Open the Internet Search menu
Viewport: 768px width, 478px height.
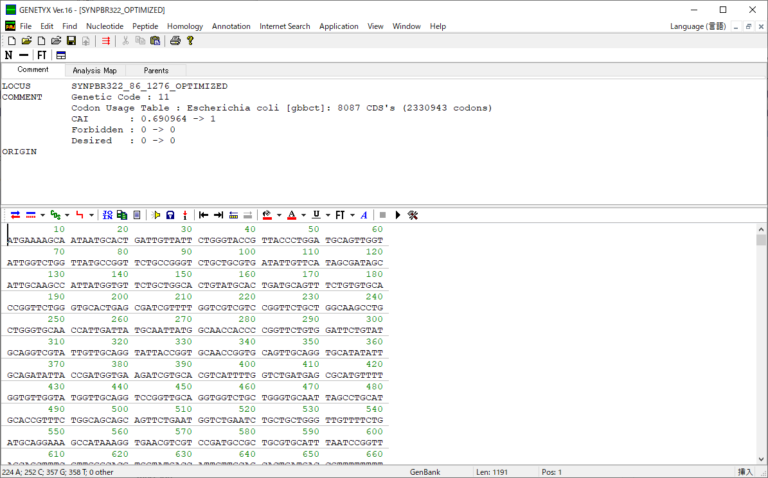pos(285,26)
